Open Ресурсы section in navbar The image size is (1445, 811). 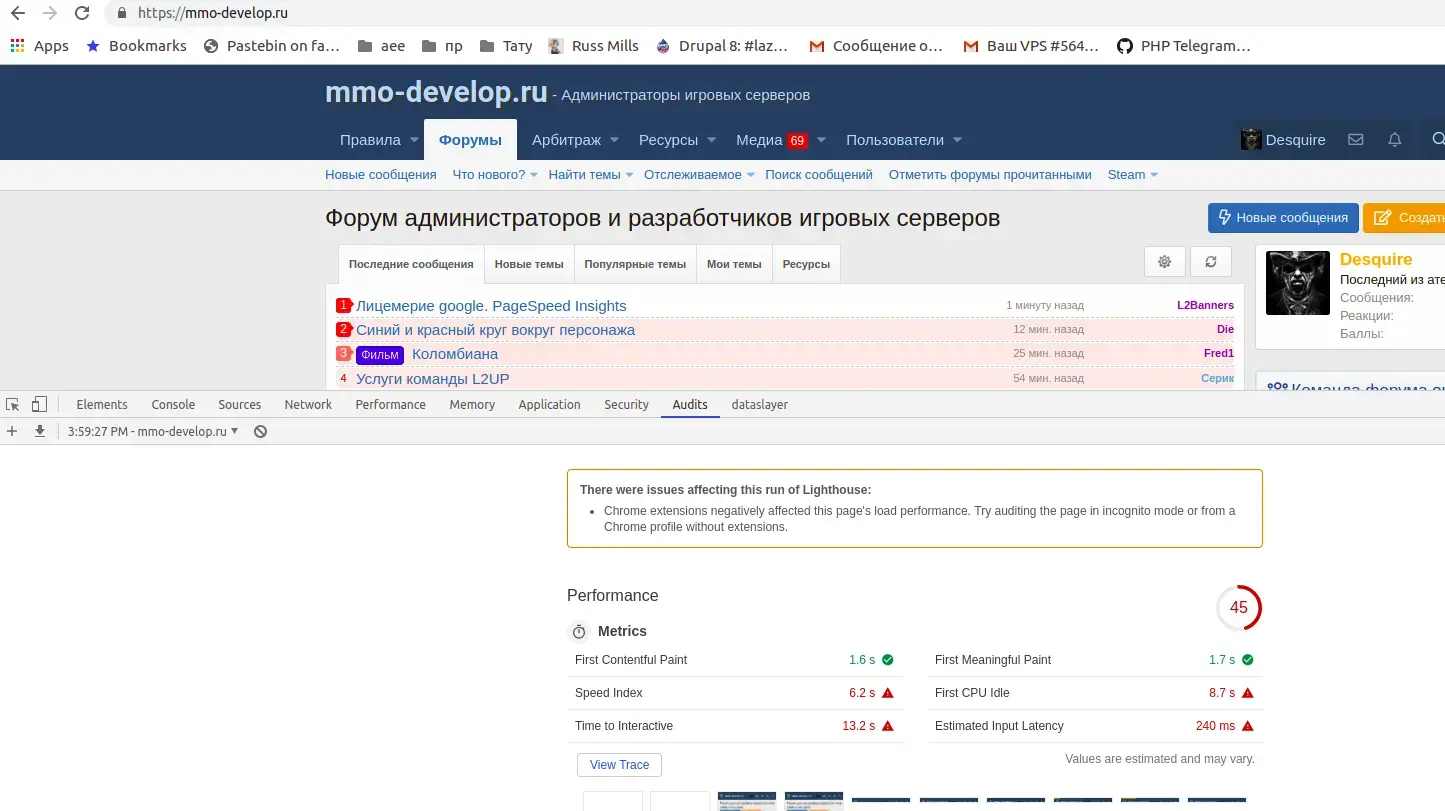668,140
